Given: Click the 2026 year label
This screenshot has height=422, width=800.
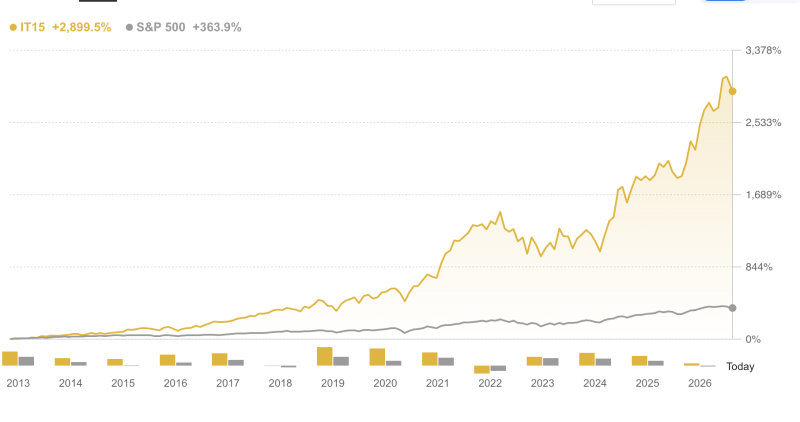Looking at the screenshot, I should tap(699, 383).
